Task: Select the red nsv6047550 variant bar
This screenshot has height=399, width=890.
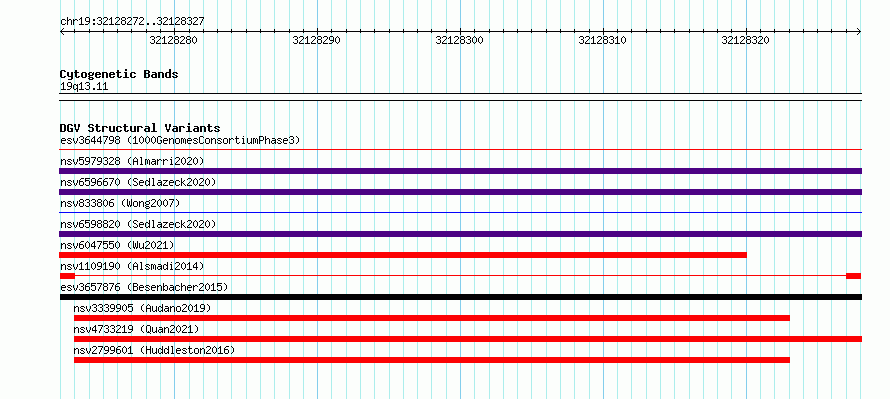Action: point(403,255)
